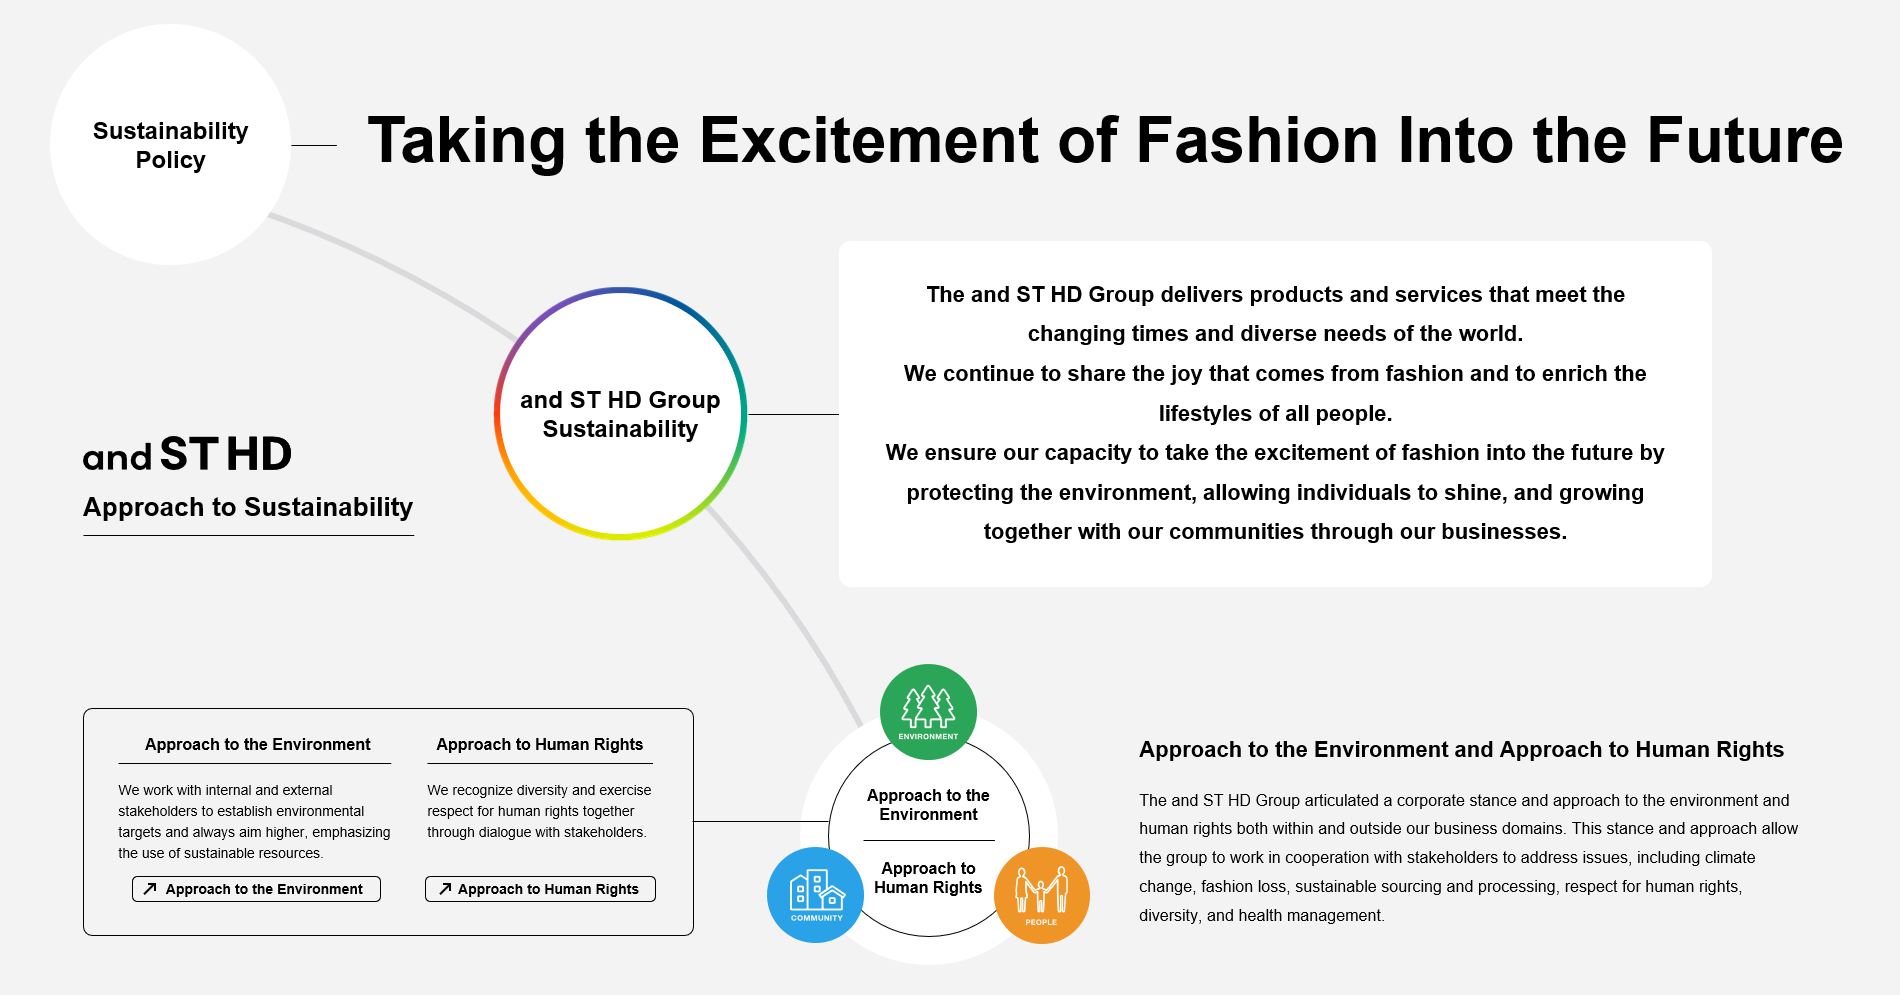Click the arrow icon in the Human Rights button
This screenshot has width=1900, height=995.
445,889
